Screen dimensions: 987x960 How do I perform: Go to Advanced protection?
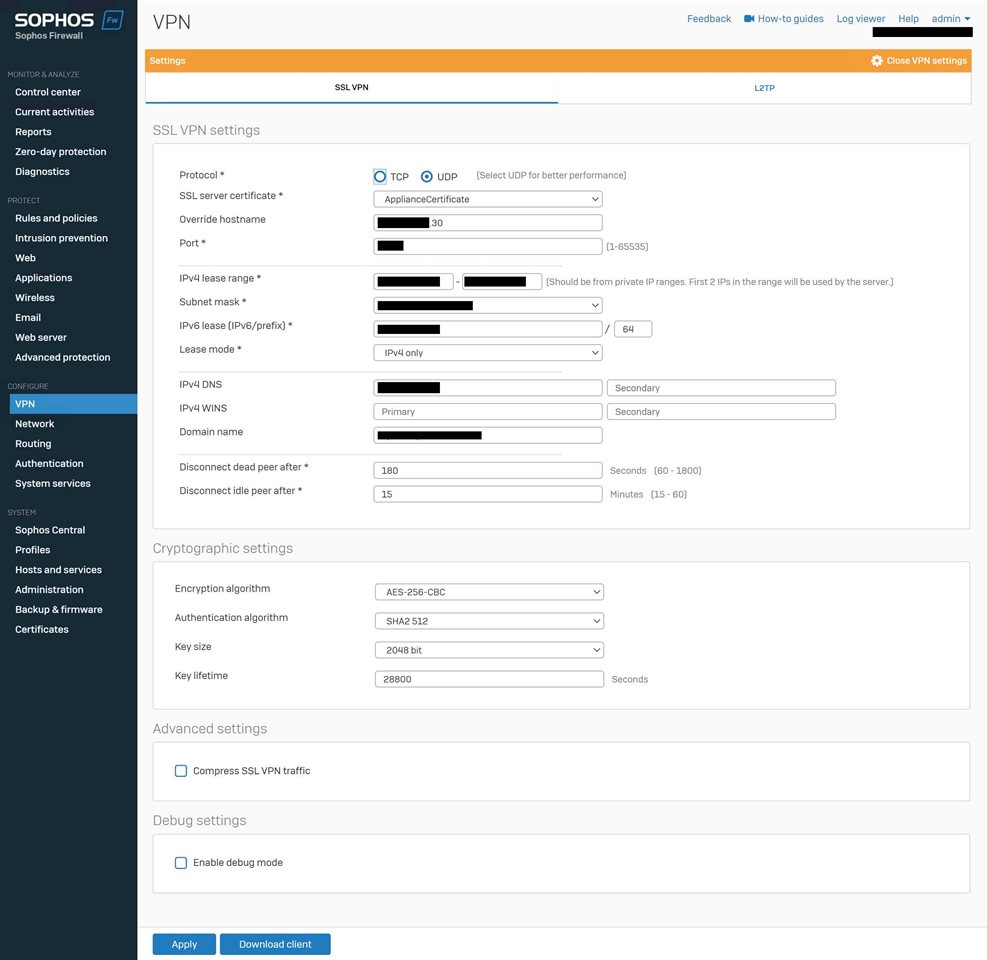62,357
